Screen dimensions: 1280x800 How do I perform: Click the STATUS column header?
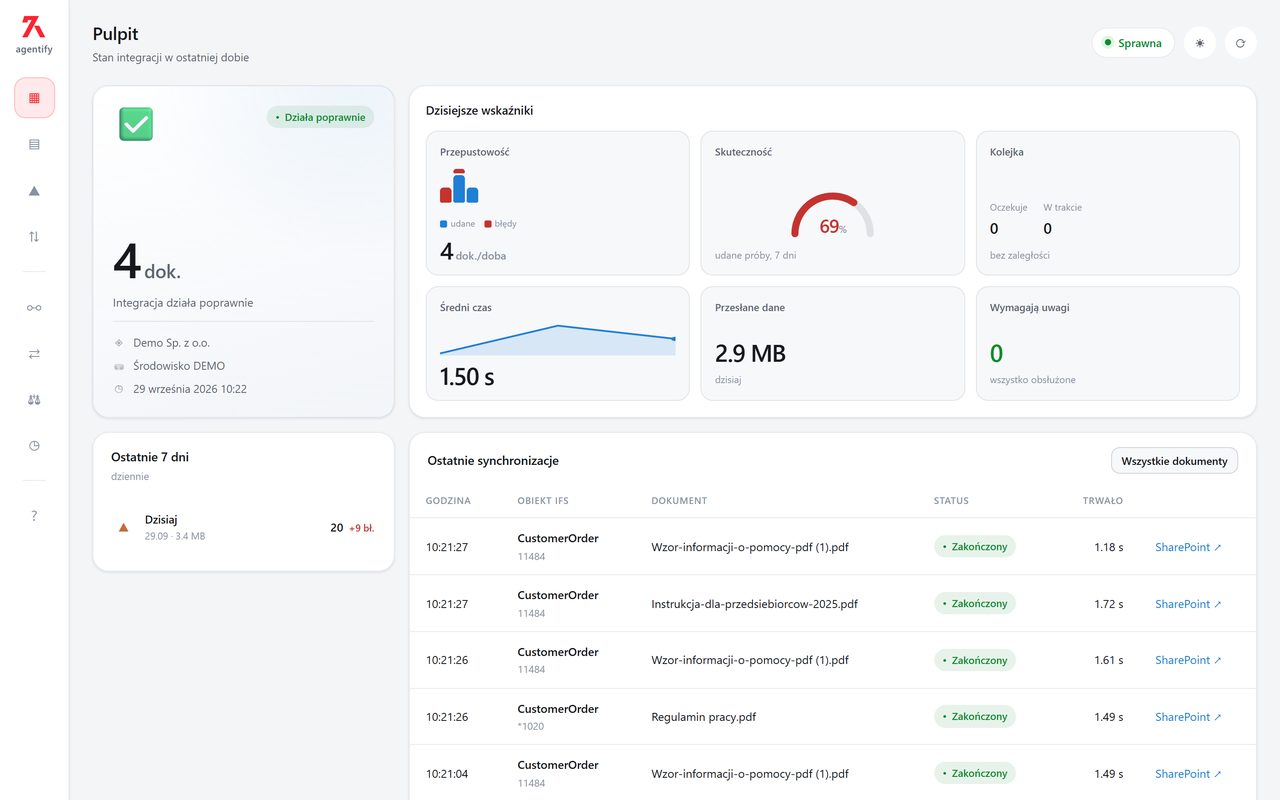coord(951,501)
